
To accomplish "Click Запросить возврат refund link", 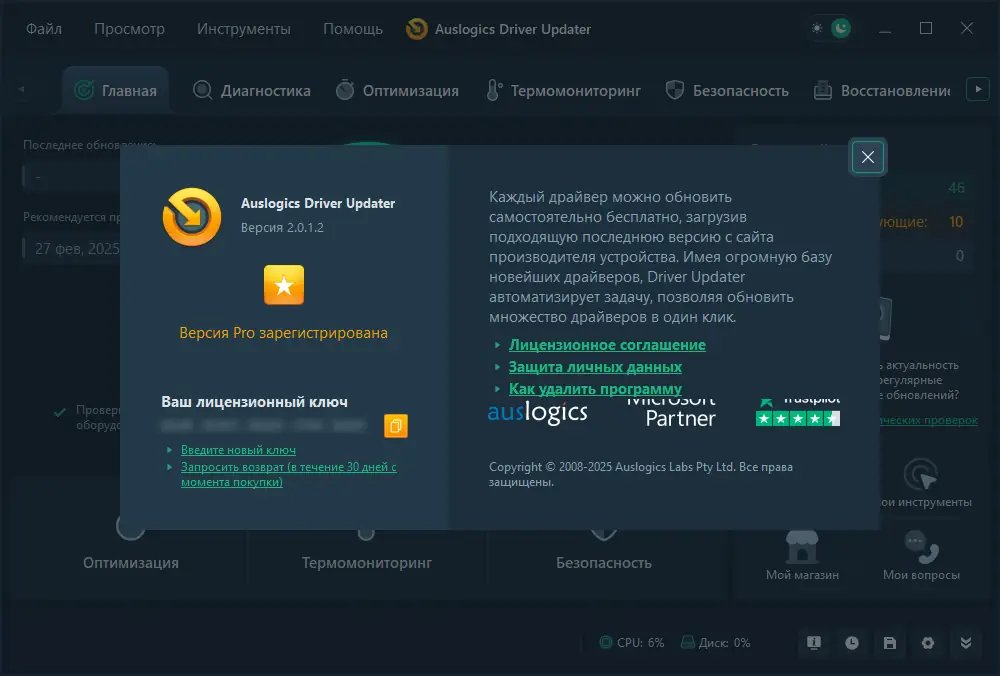I will (288, 474).
